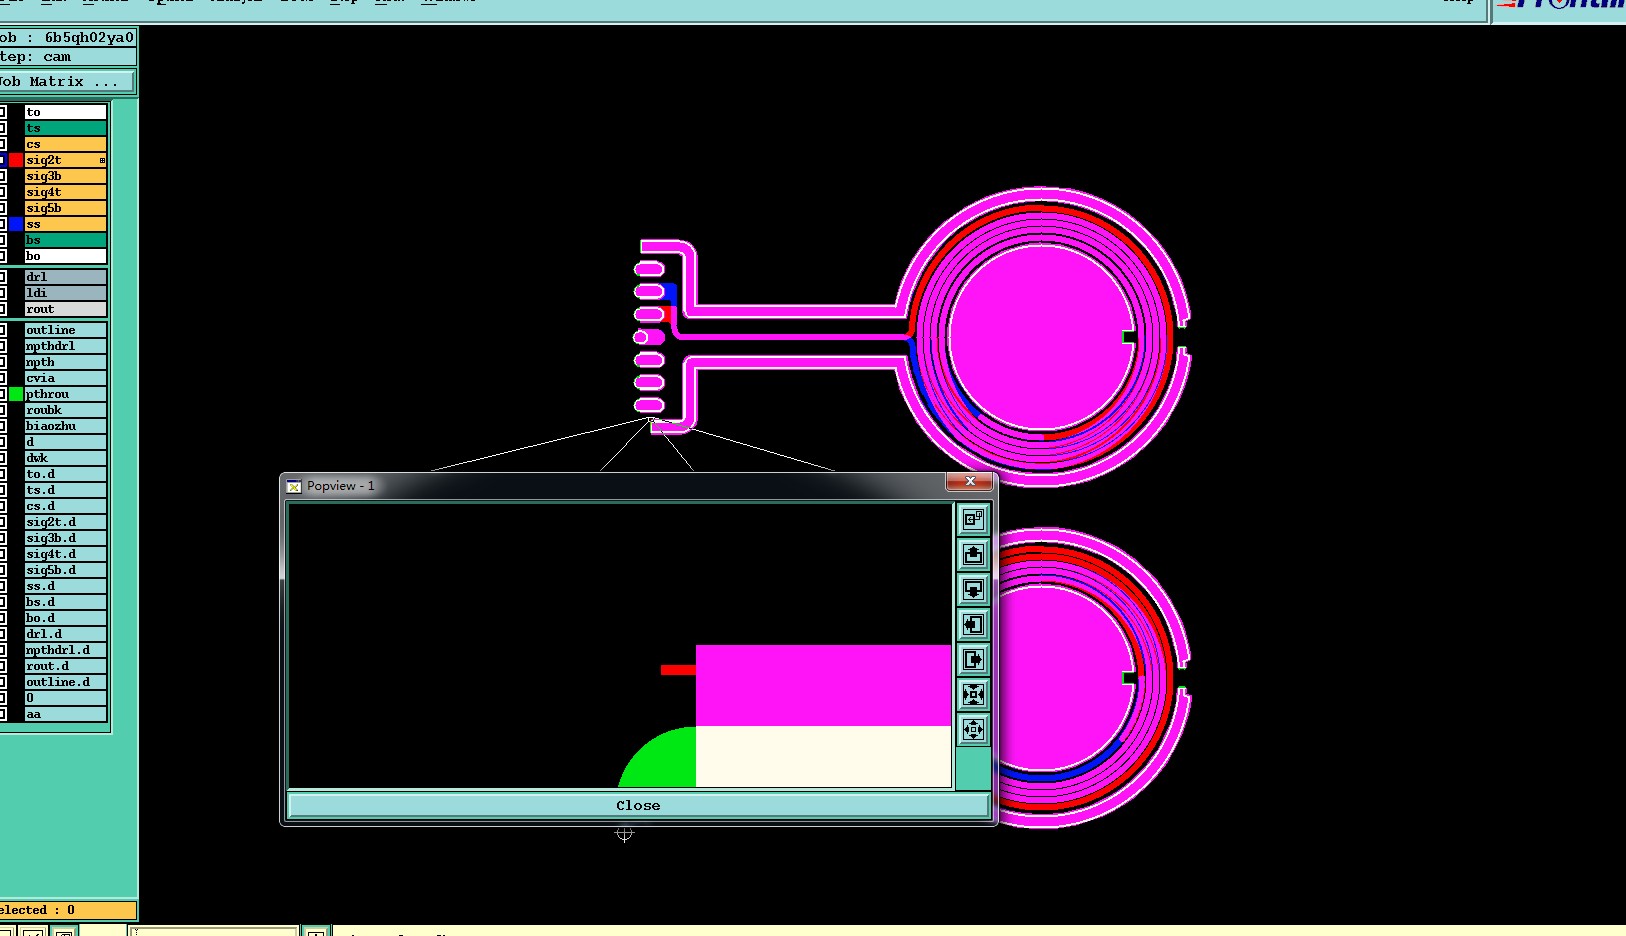Screen dimensions: 1626x936
Task: Zoom in Popview with inward arrows icon
Action: point(973,694)
